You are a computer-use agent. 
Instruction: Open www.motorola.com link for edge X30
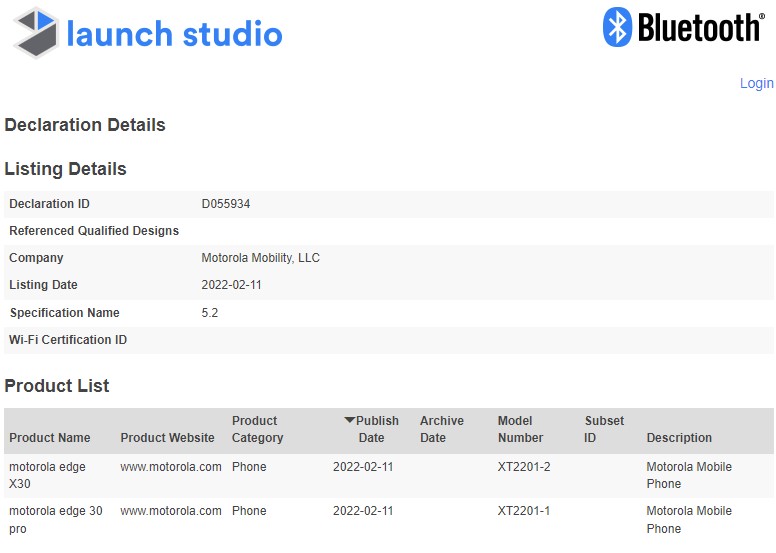tap(171, 467)
